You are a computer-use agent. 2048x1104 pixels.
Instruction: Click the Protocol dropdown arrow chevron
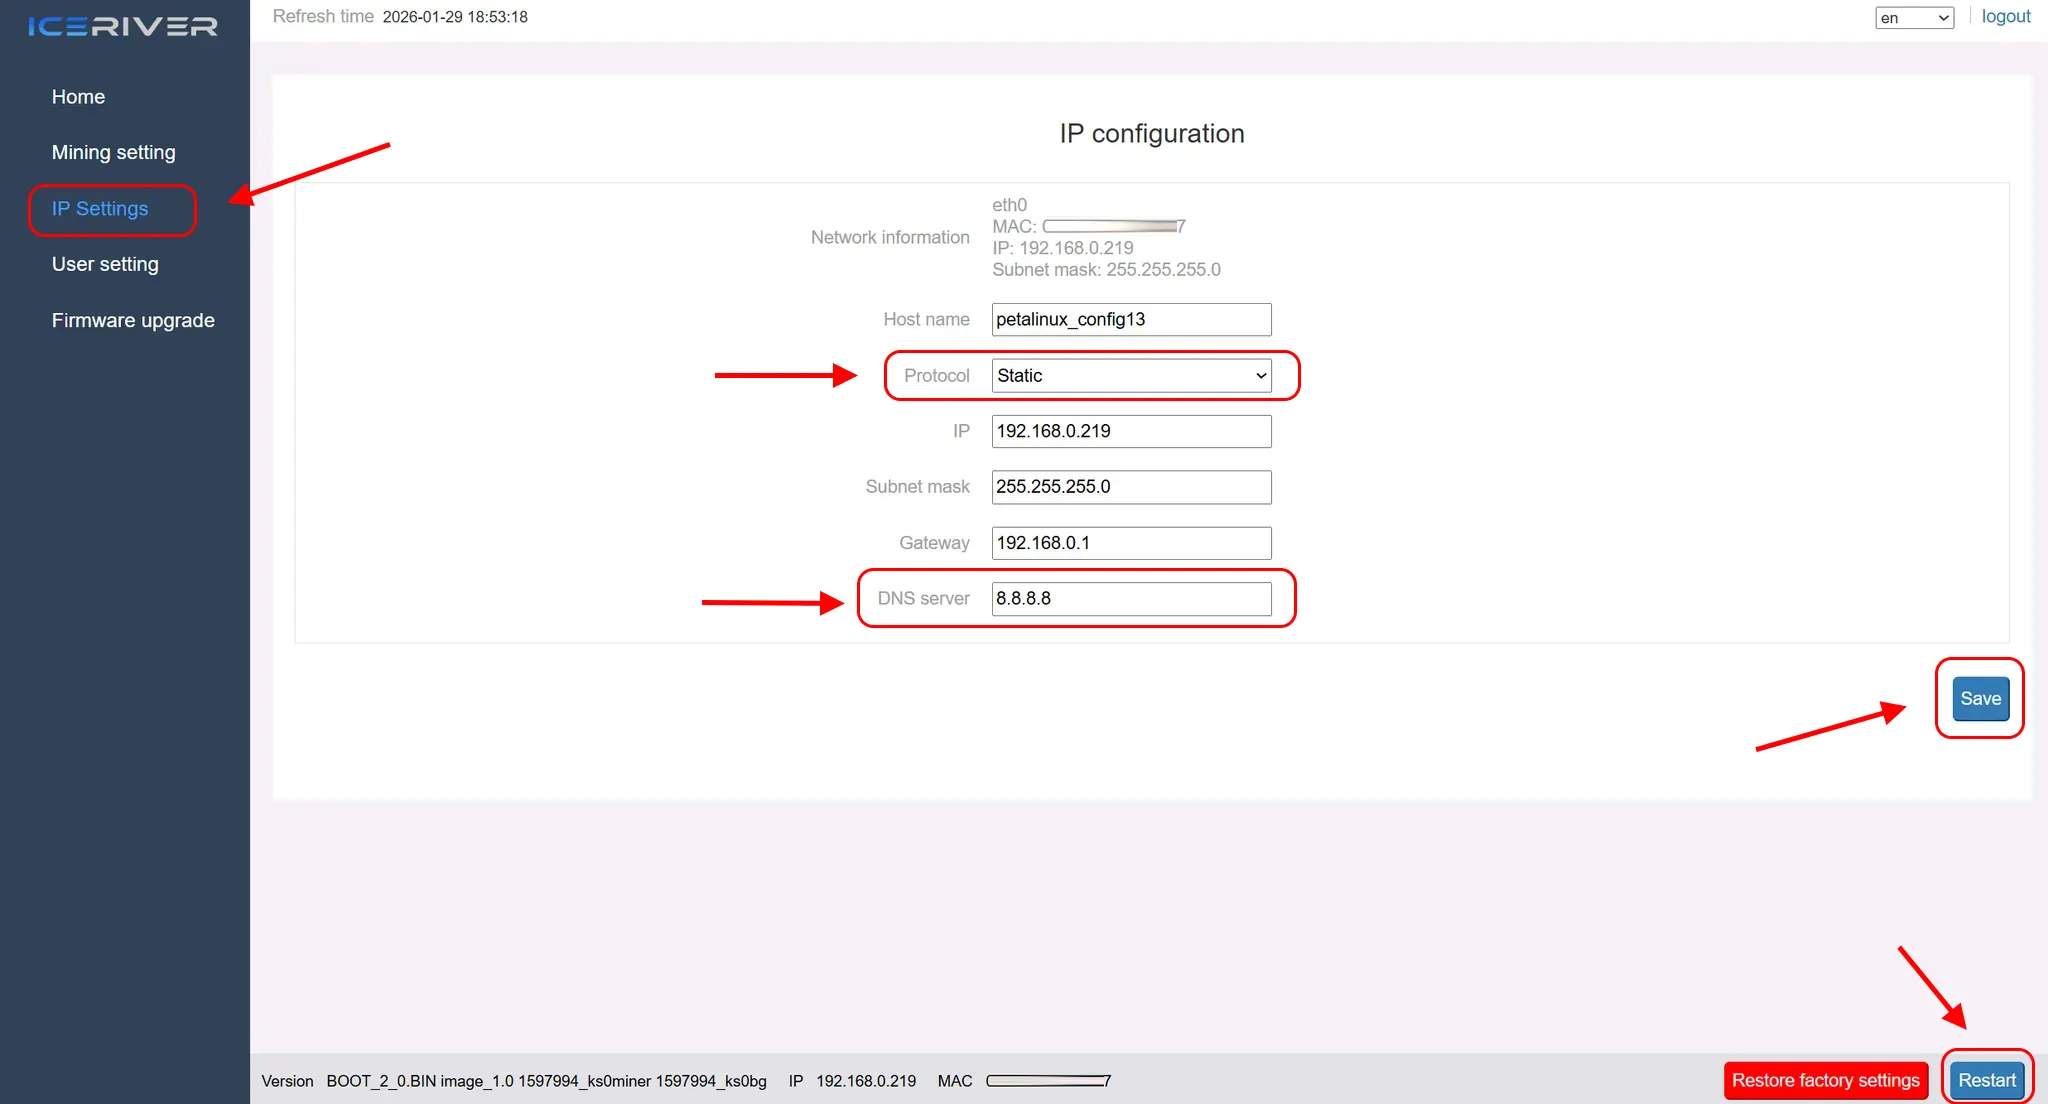click(1260, 376)
